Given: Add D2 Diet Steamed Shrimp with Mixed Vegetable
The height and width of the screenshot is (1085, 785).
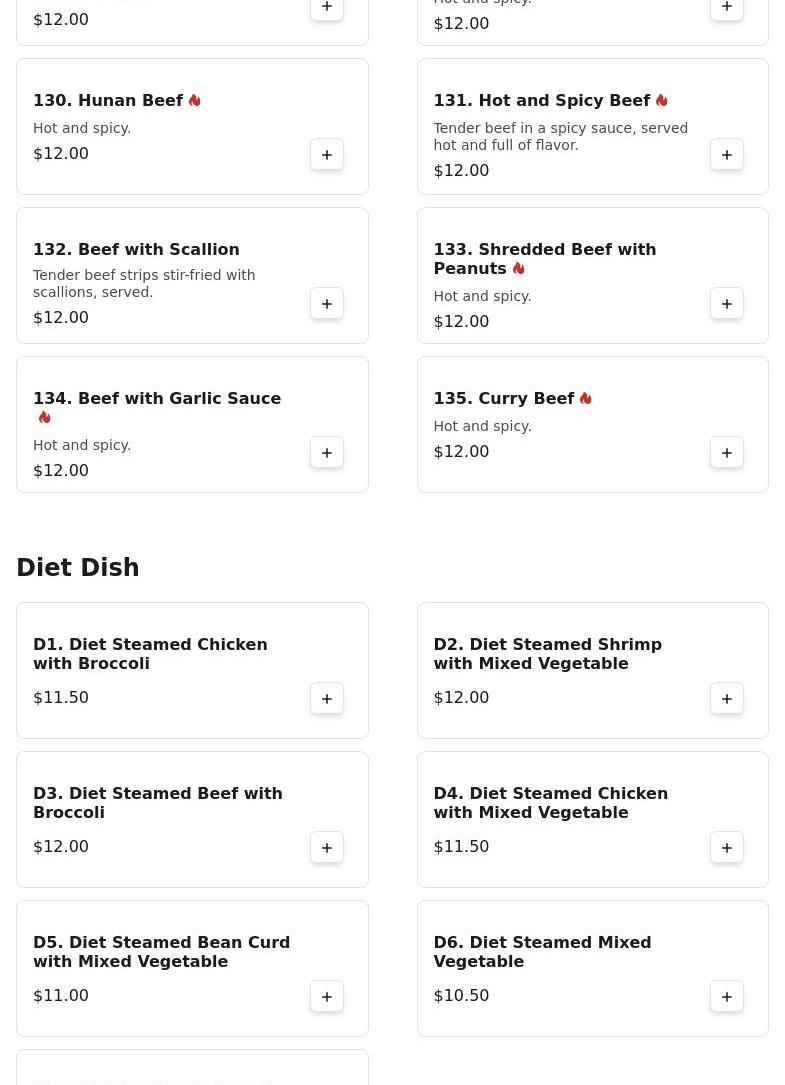Looking at the screenshot, I should 727,698.
